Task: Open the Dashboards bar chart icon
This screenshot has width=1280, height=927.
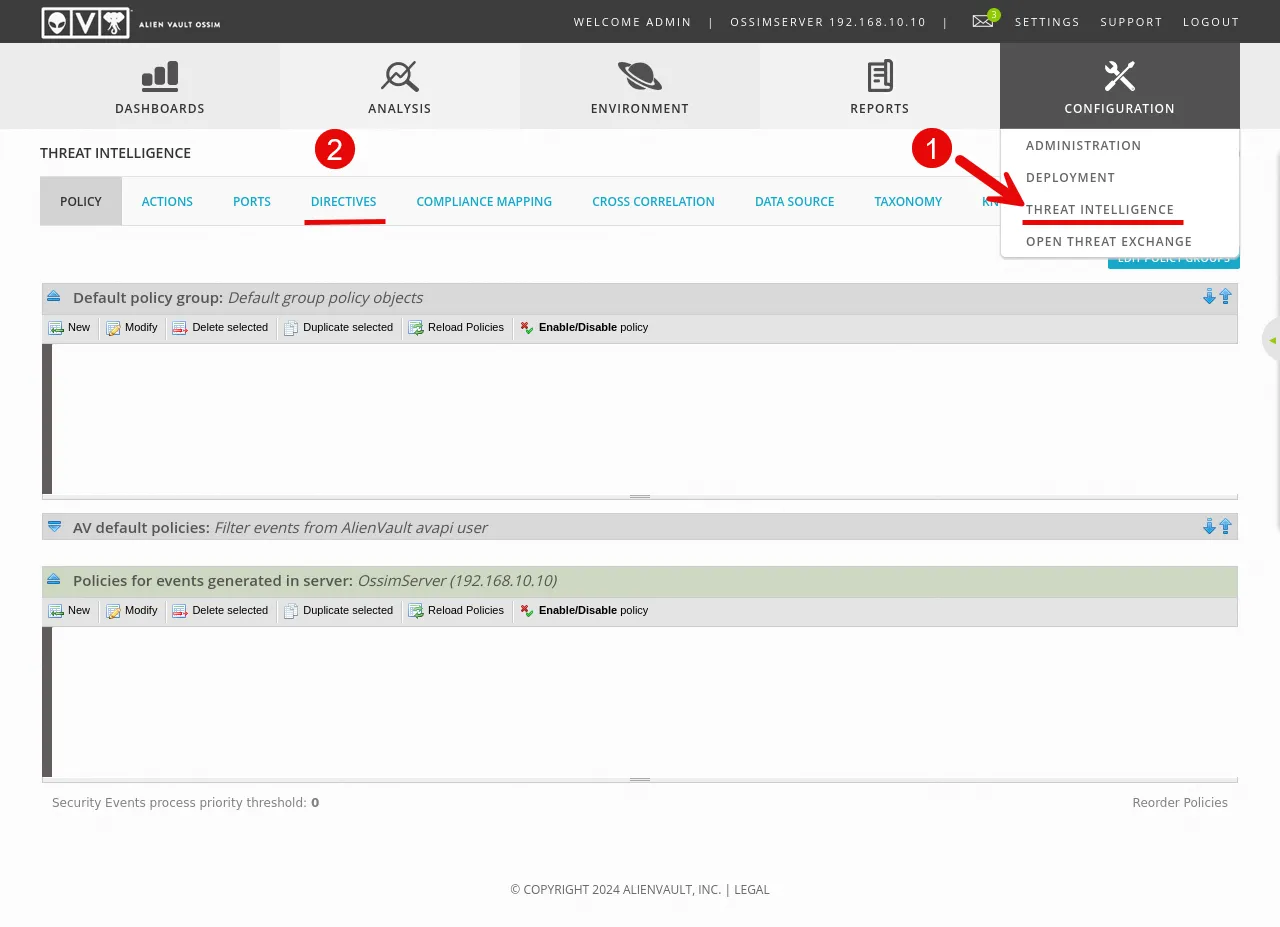Action: pyautogui.click(x=160, y=76)
